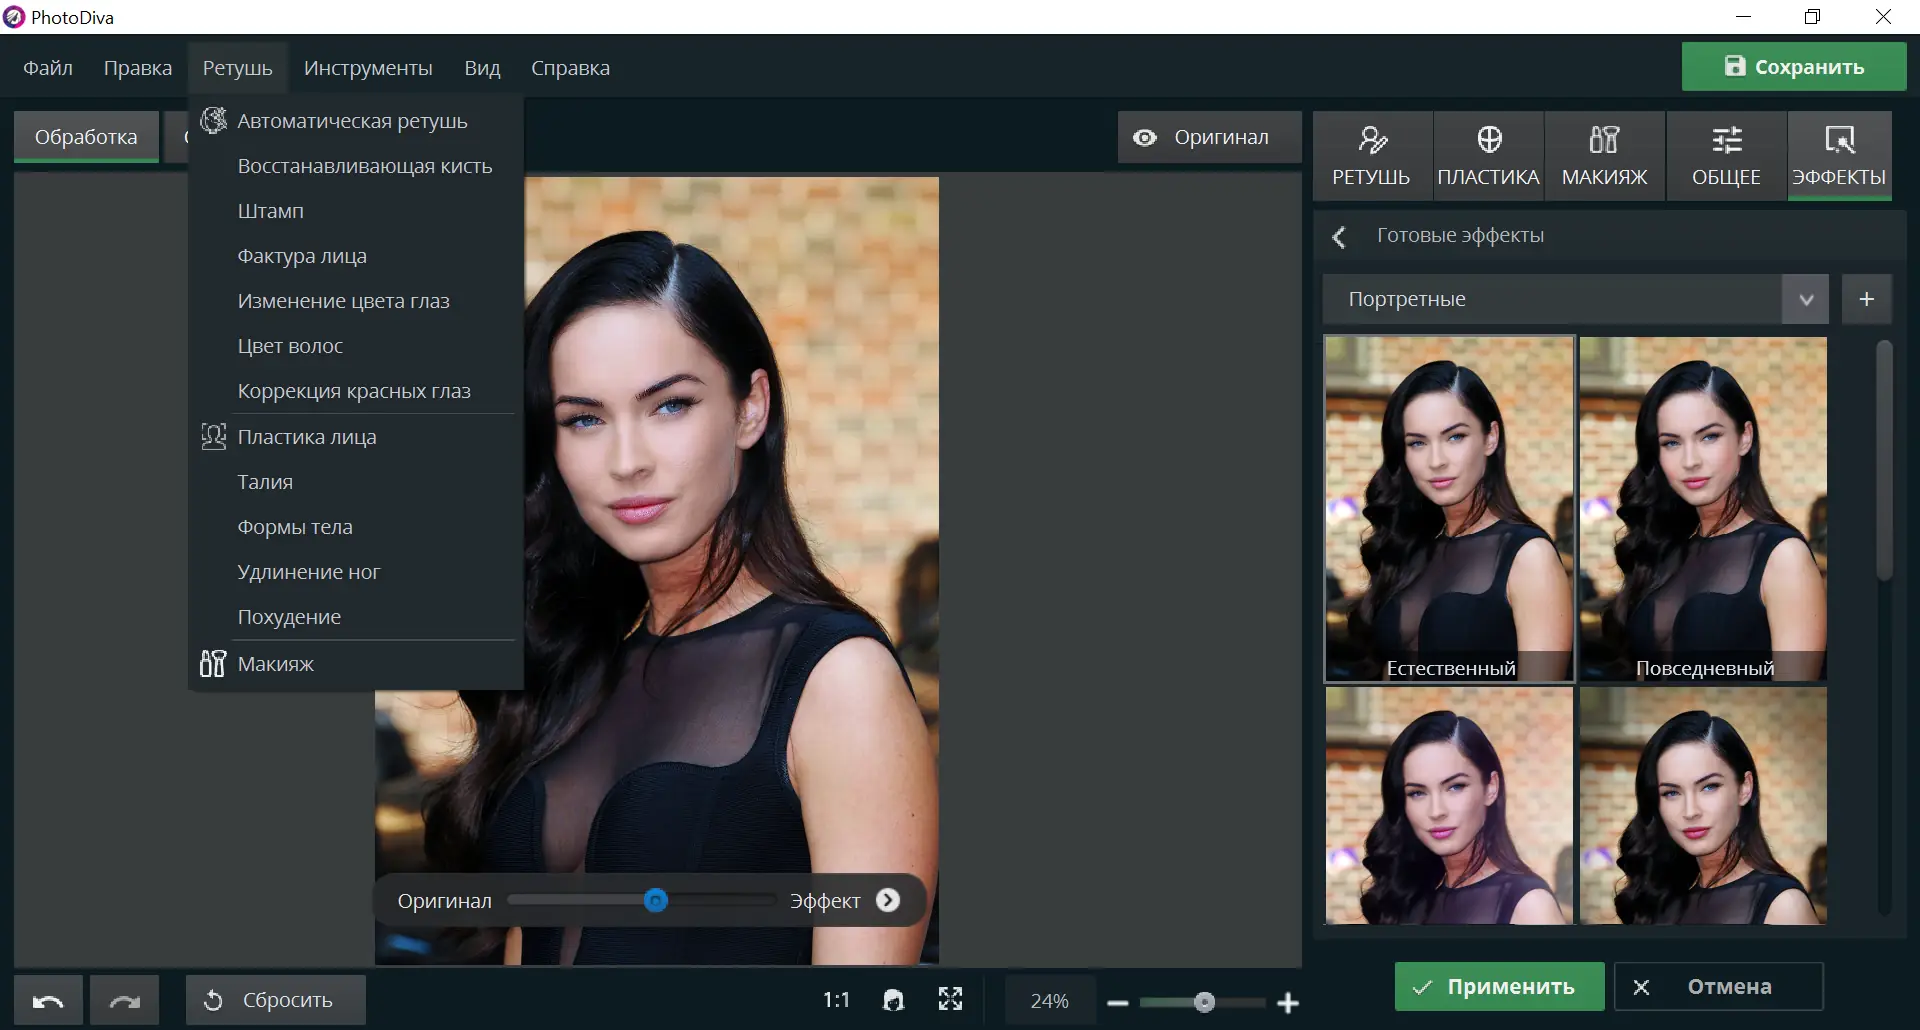Choose Формы тела menu entry
Image resolution: width=1920 pixels, height=1030 pixels.
(x=355, y=527)
